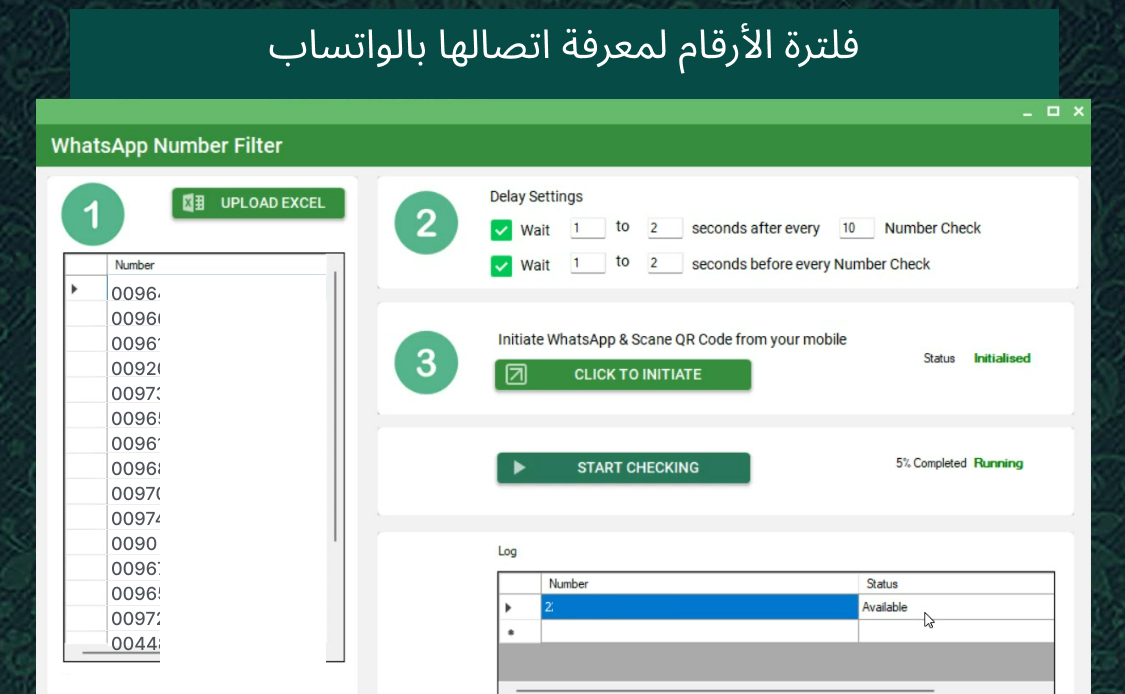The image size is (1125, 694).
Task: Select the Number column header in the Log
Action: (700, 583)
